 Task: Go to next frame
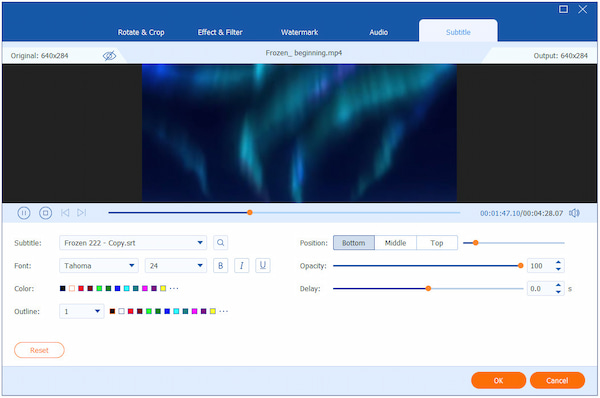tap(82, 213)
